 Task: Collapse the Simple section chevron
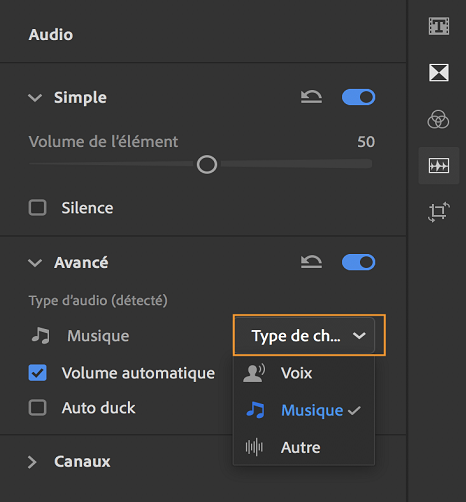pos(35,98)
